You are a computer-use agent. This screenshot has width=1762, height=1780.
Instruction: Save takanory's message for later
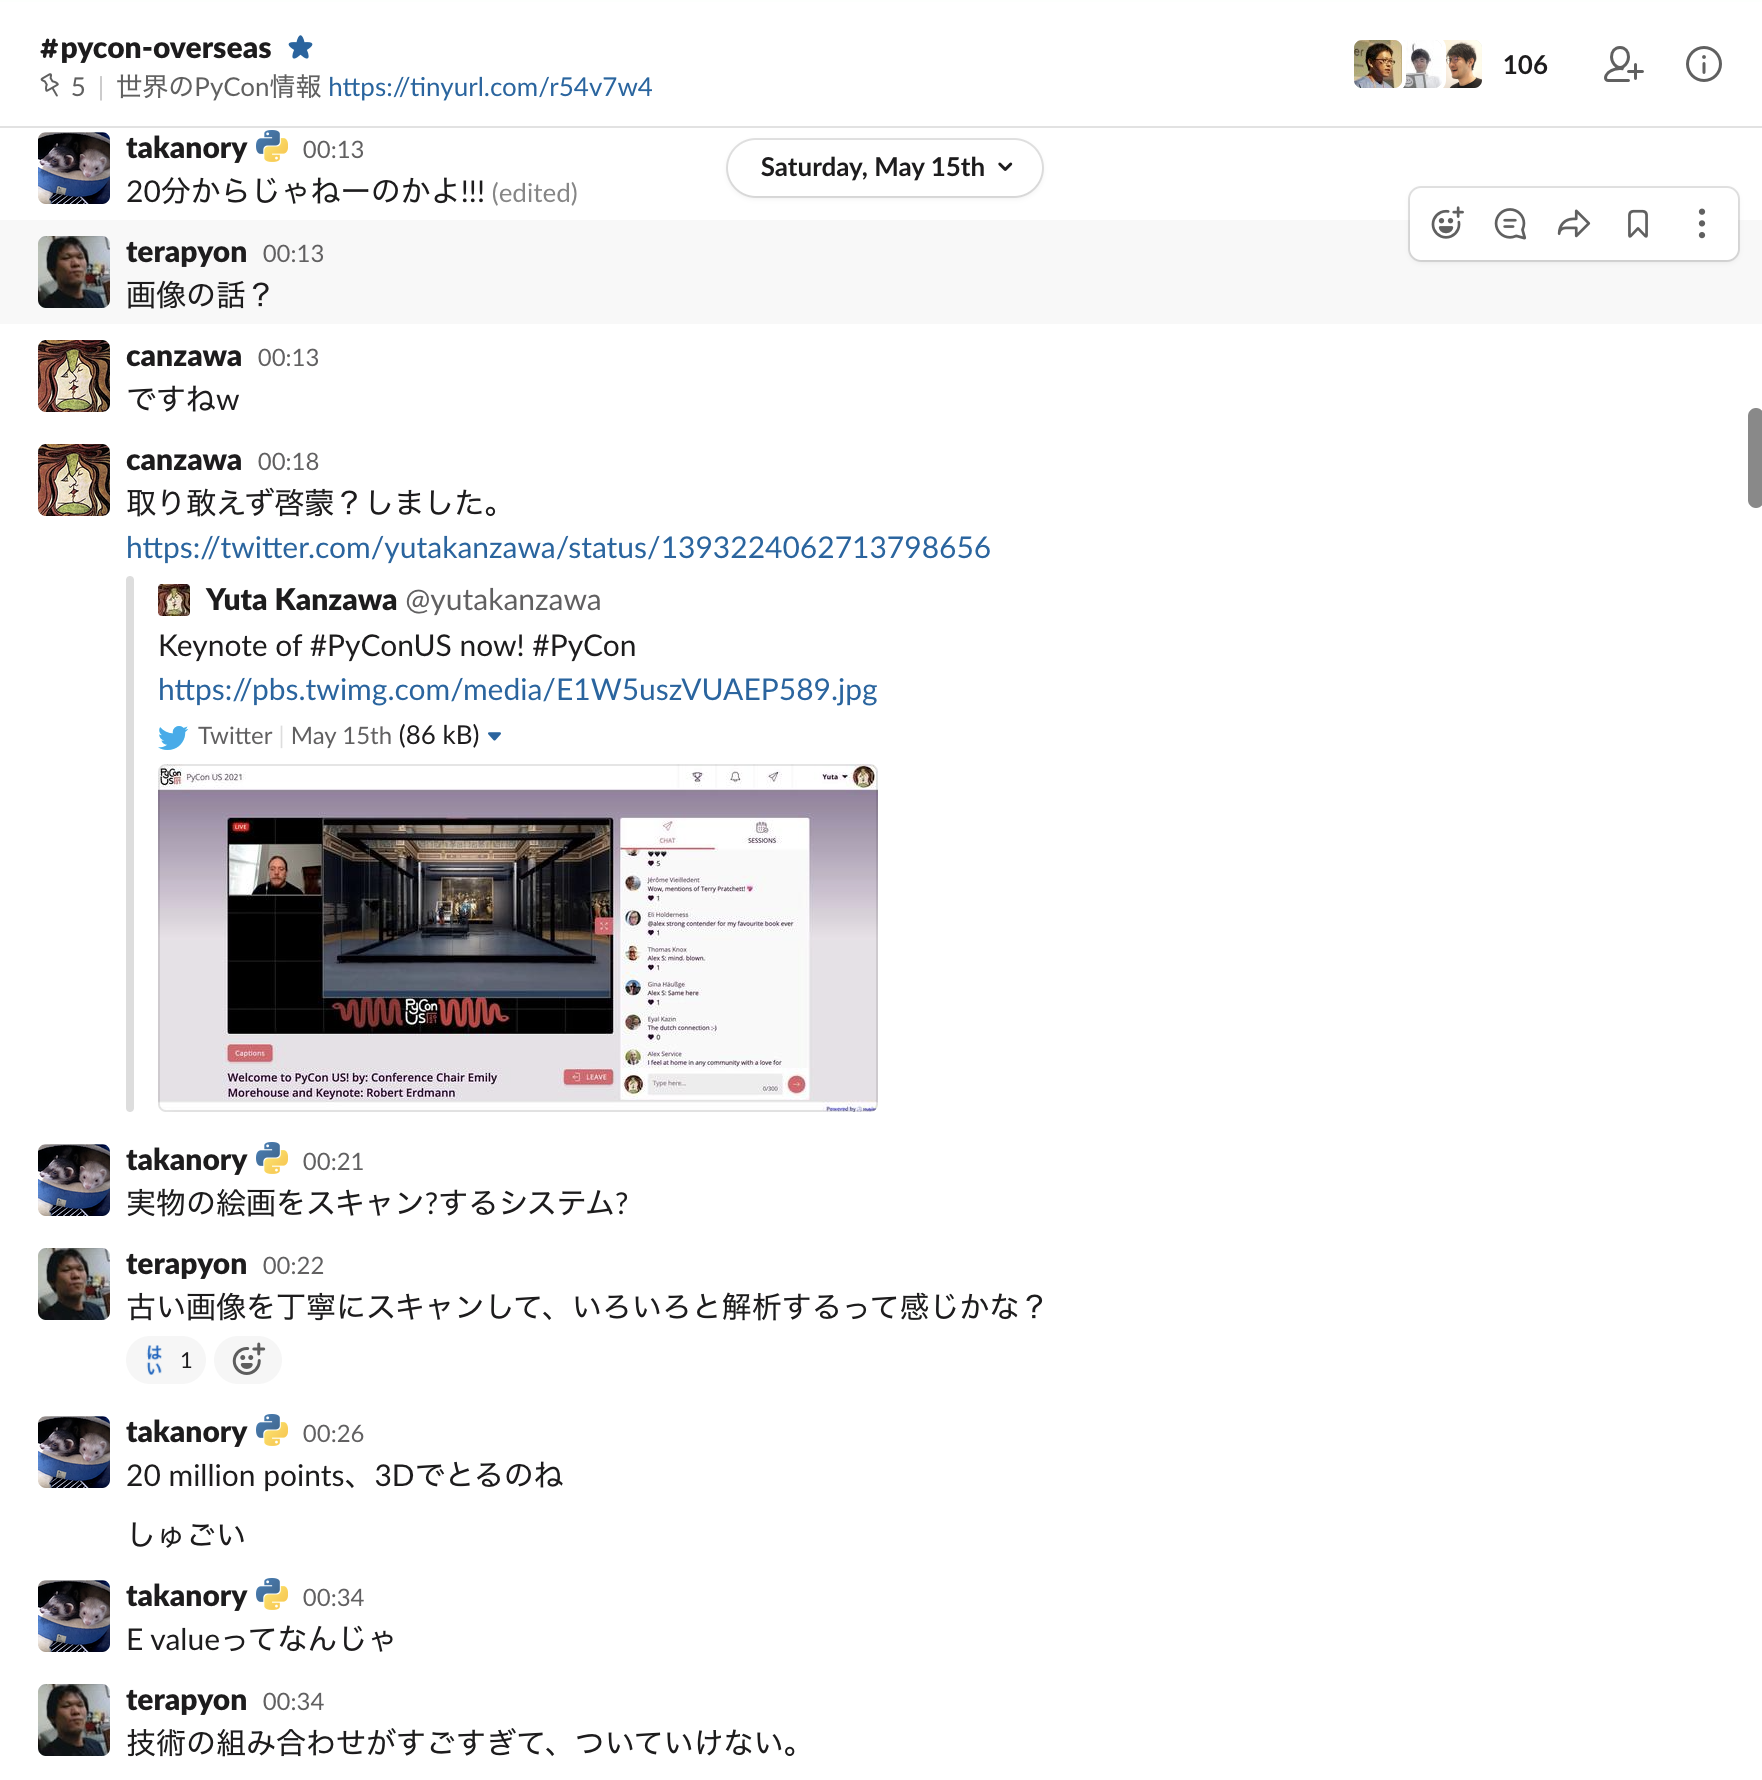(1637, 224)
